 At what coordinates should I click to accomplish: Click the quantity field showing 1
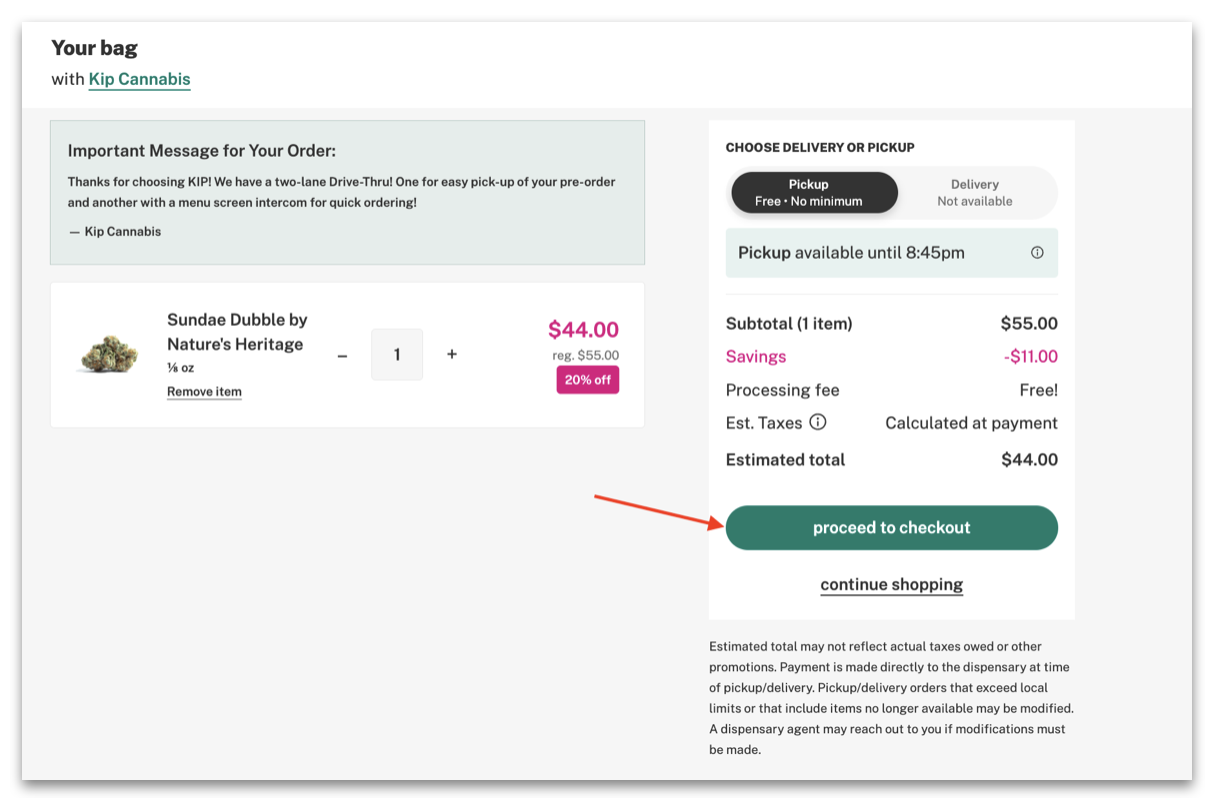(x=397, y=355)
